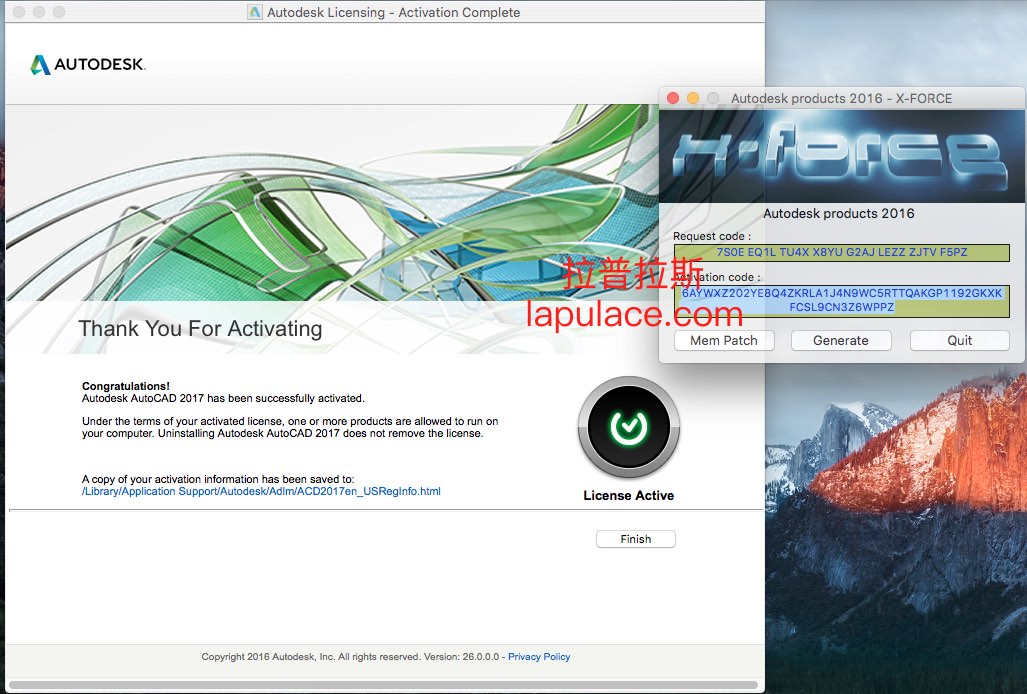Viewport: 1027px width, 694px height.
Task: Click the Generate button
Action: [x=840, y=341]
